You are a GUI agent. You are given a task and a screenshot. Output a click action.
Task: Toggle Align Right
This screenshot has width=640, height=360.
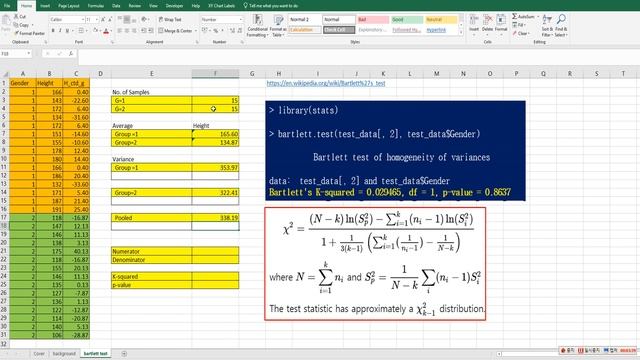pos(134,31)
